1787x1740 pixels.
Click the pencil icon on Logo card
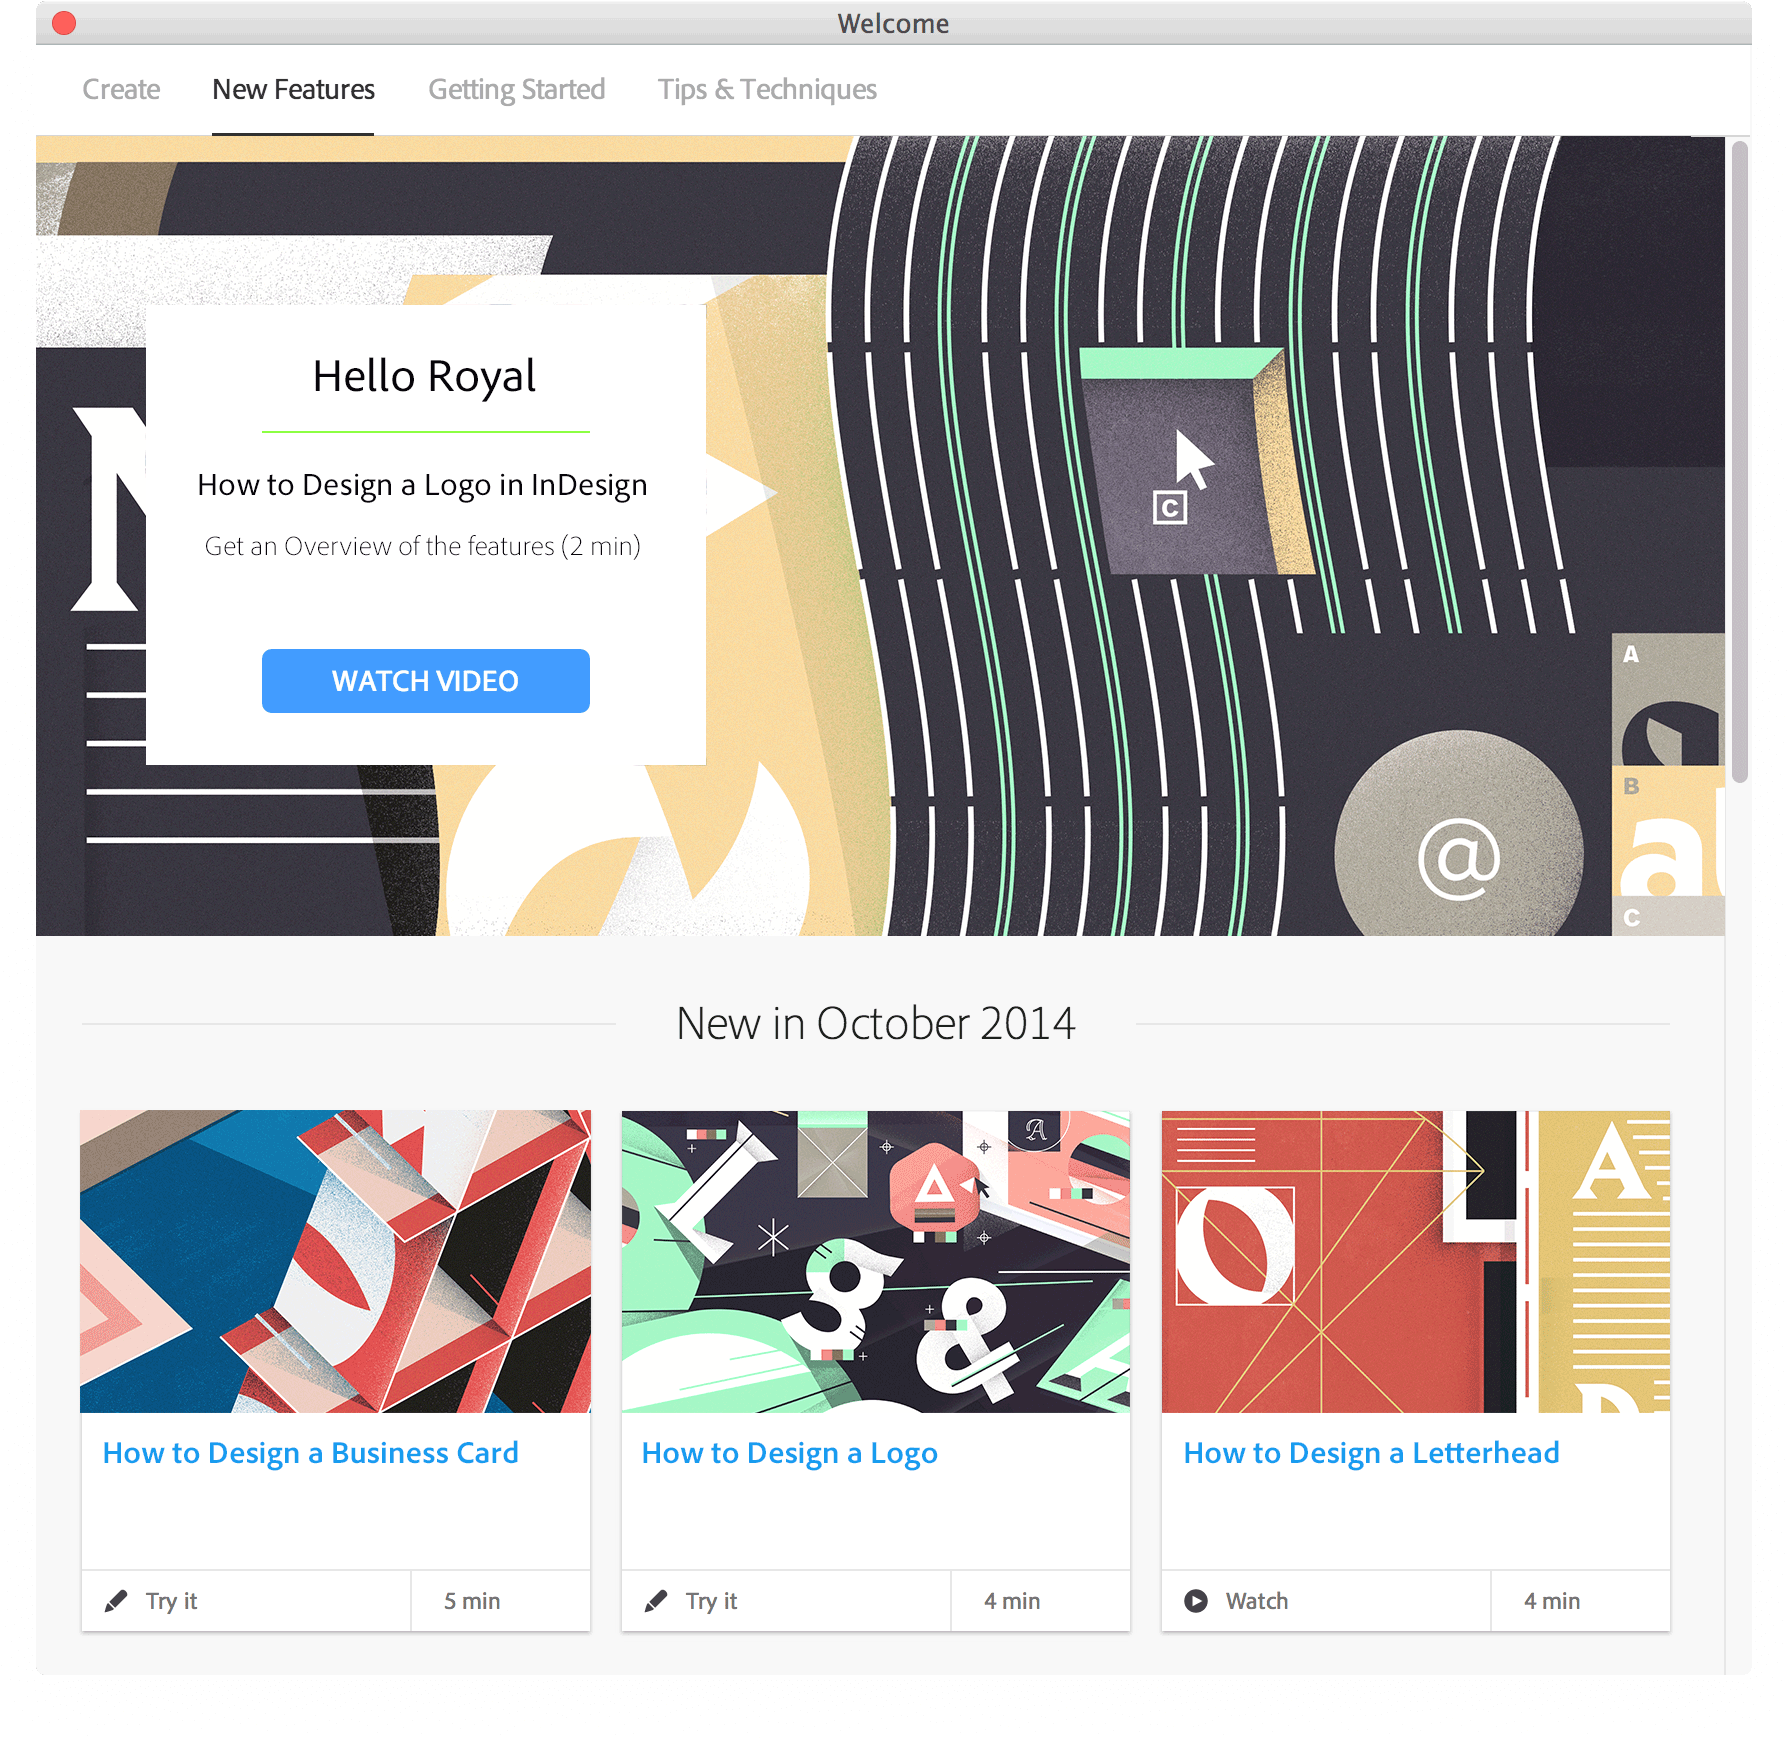click(656, 1601)
